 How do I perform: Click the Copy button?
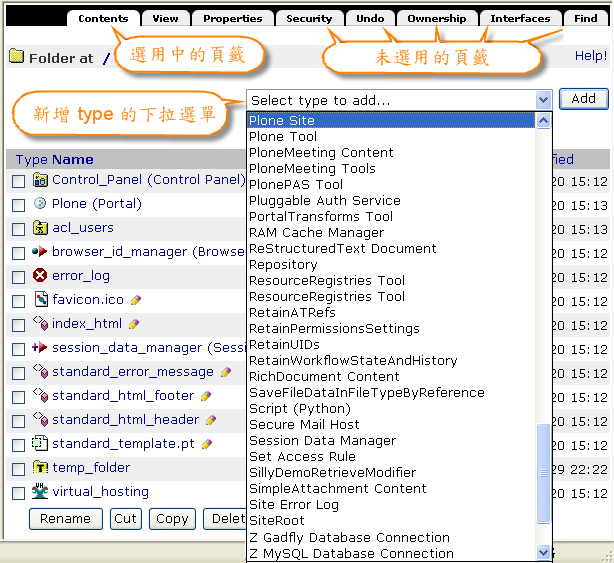[172, 518]
